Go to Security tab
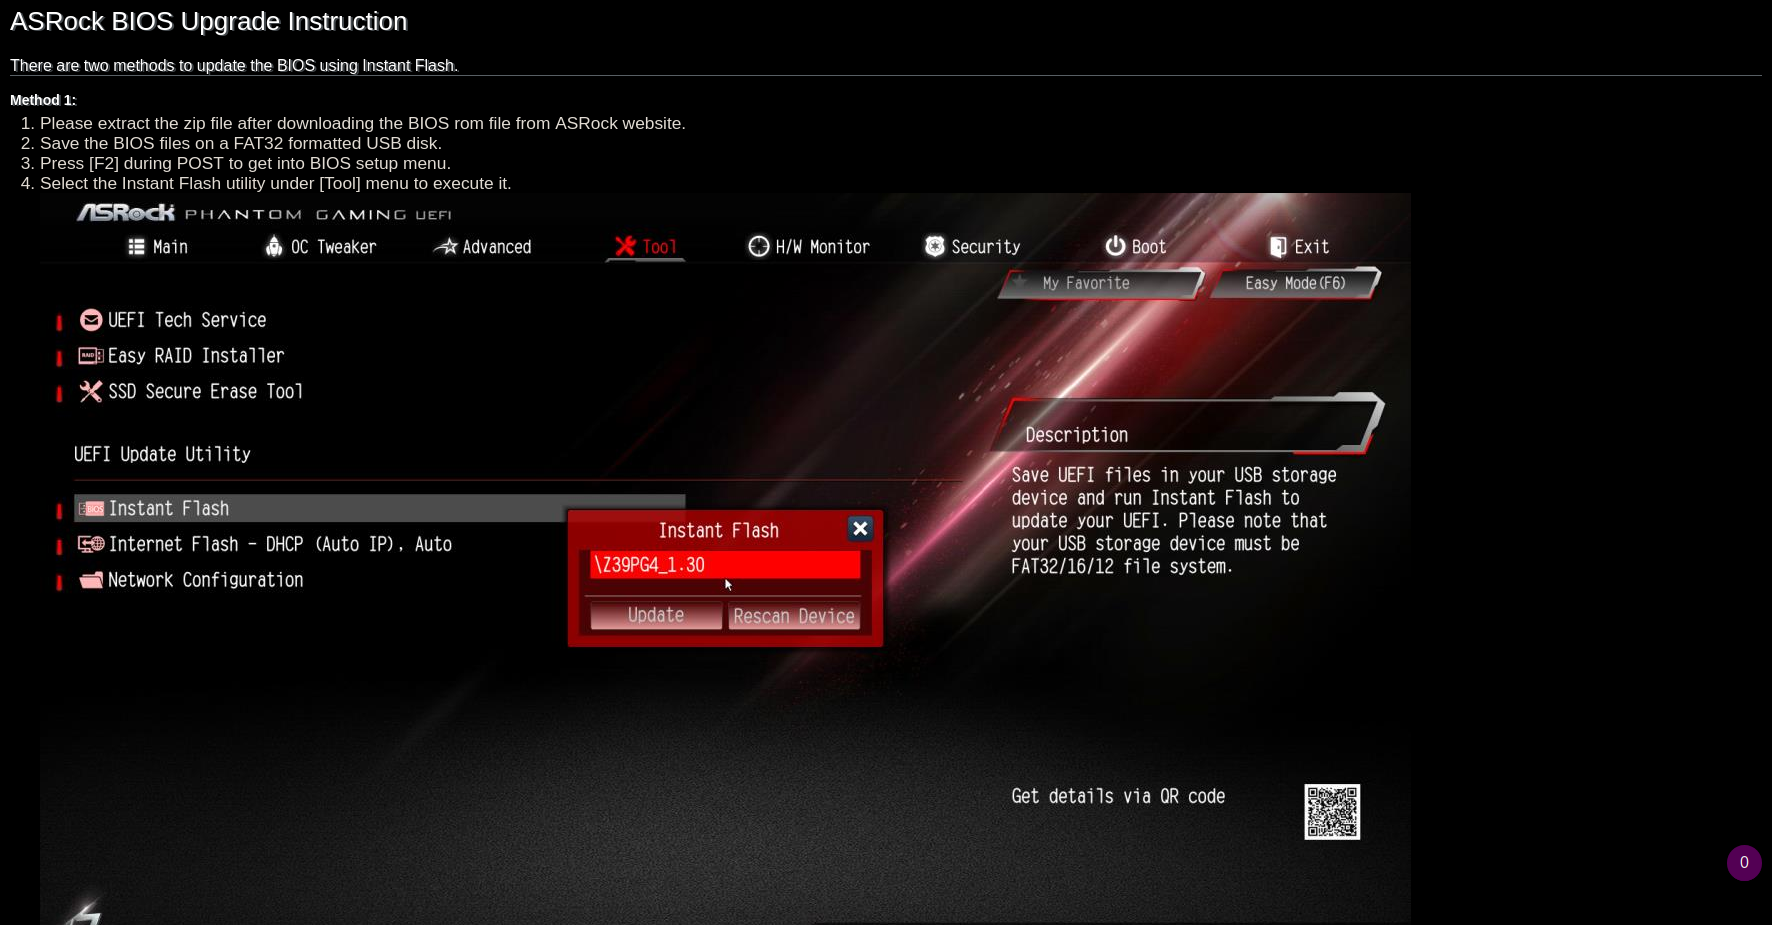 tap(972, 247)
